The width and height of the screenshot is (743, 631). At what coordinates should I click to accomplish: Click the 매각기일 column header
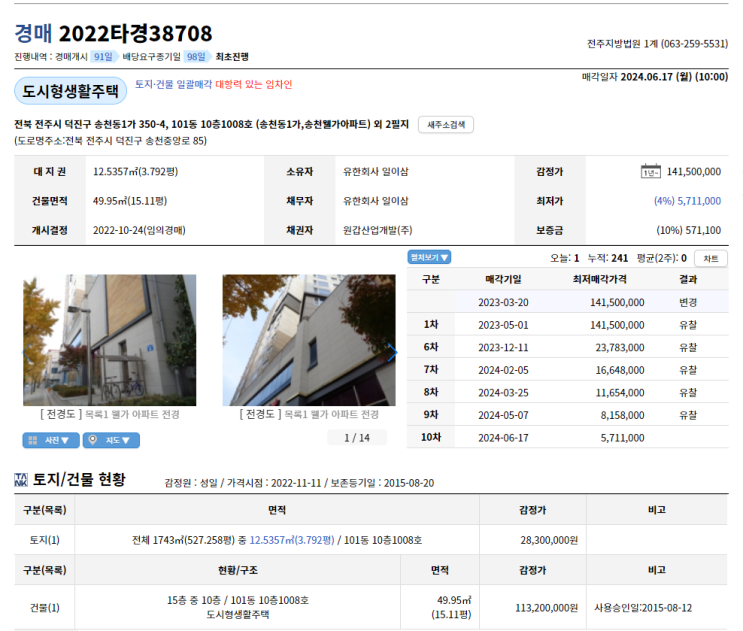503,279
